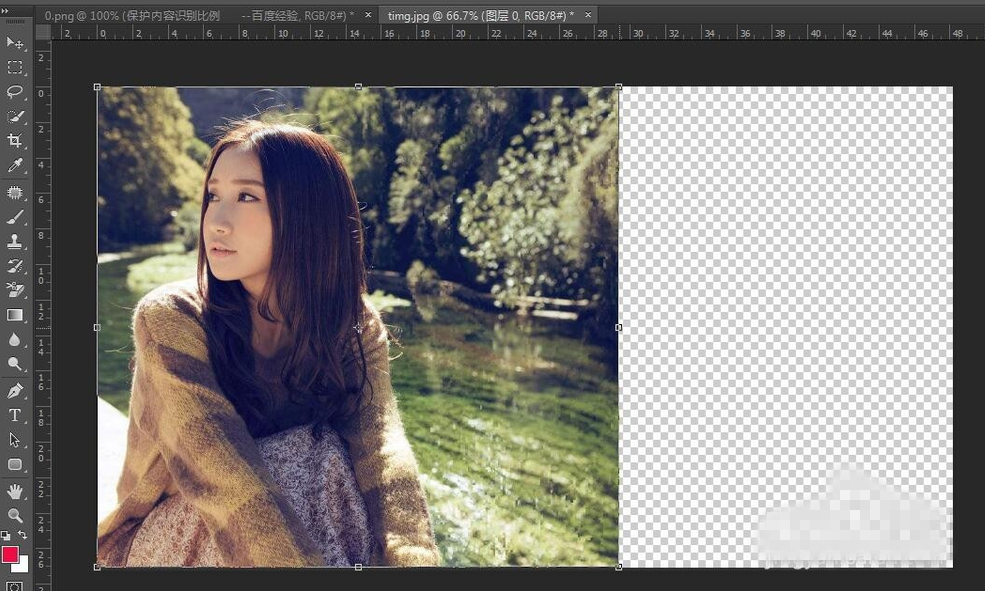Select the Clone Stamp tool
Viewport: 985px width, 591px height.
15,241
